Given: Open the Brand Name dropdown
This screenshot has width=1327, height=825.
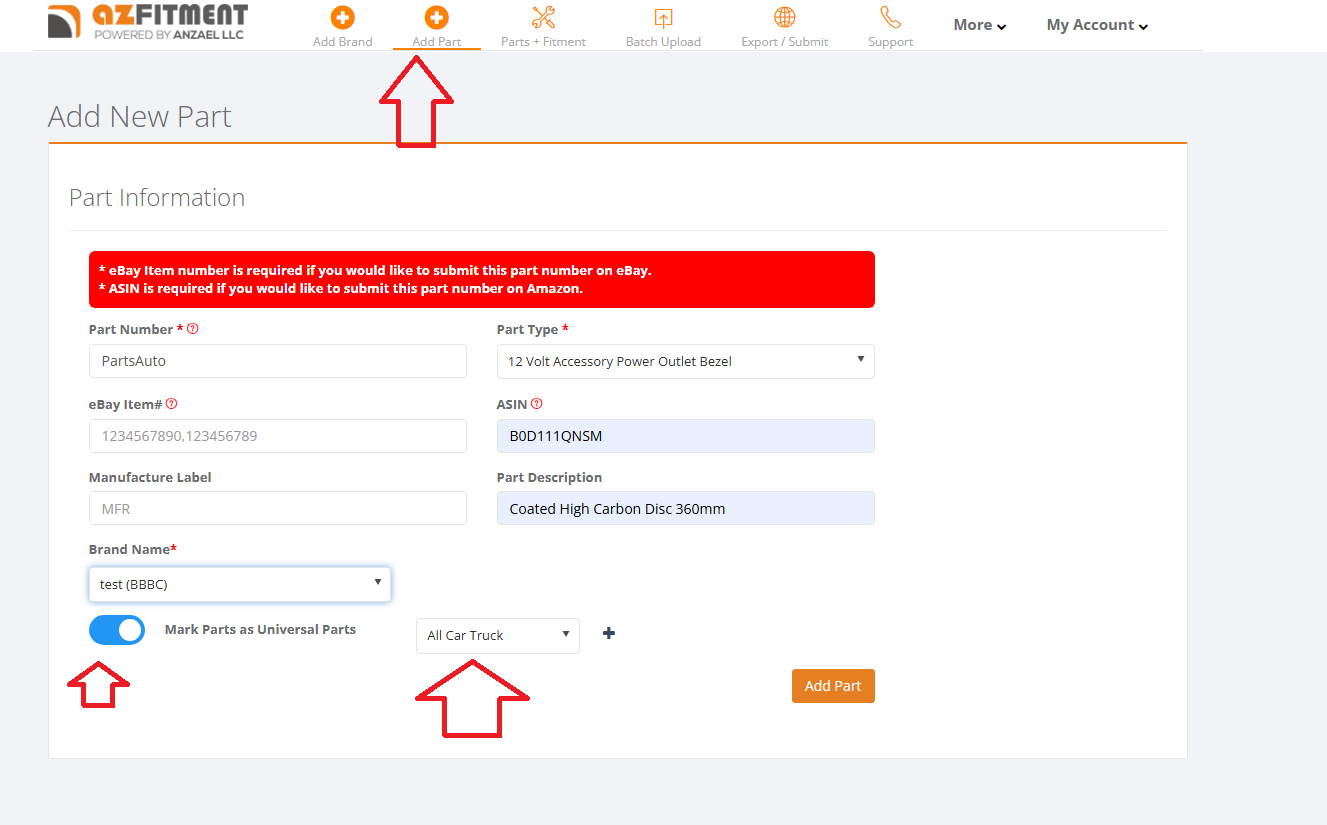Looking at the screenshot, I should tap(240, 583).
